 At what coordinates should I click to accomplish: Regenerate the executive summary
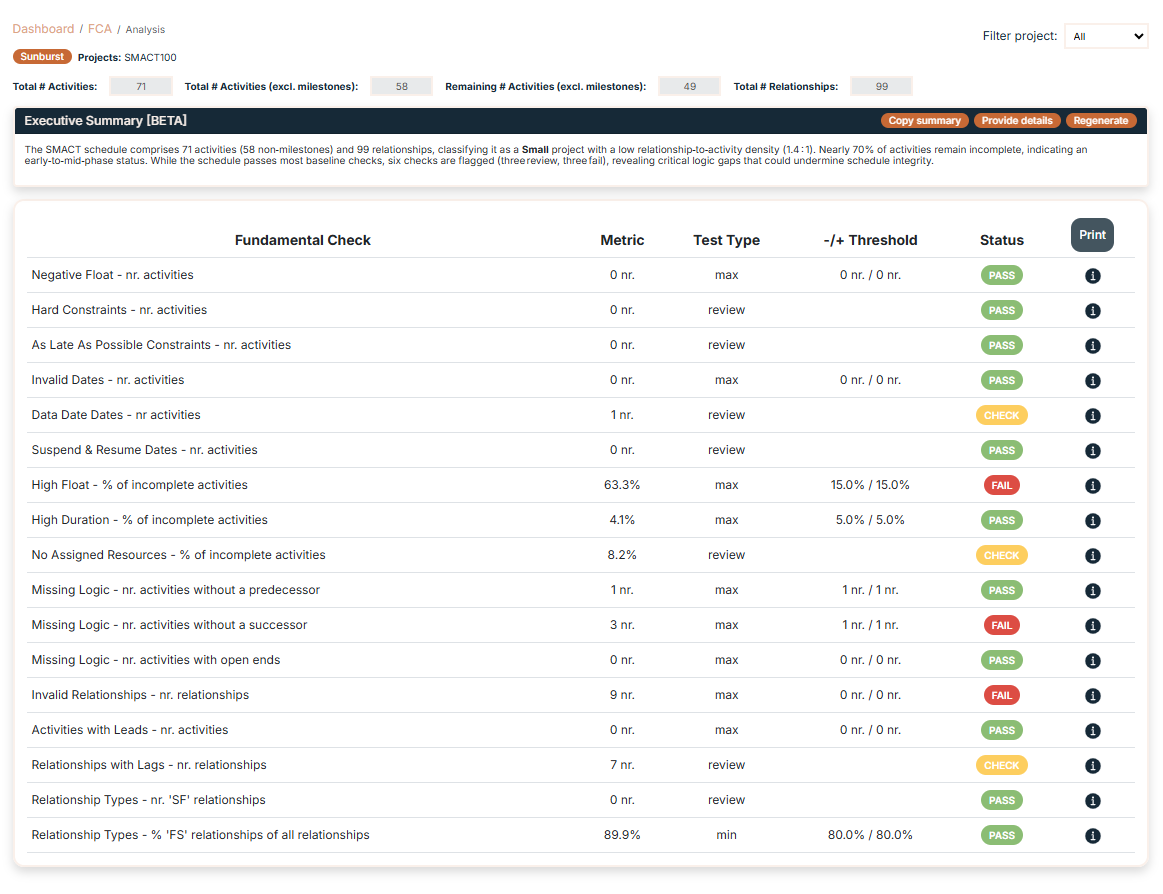point(1100,120)
